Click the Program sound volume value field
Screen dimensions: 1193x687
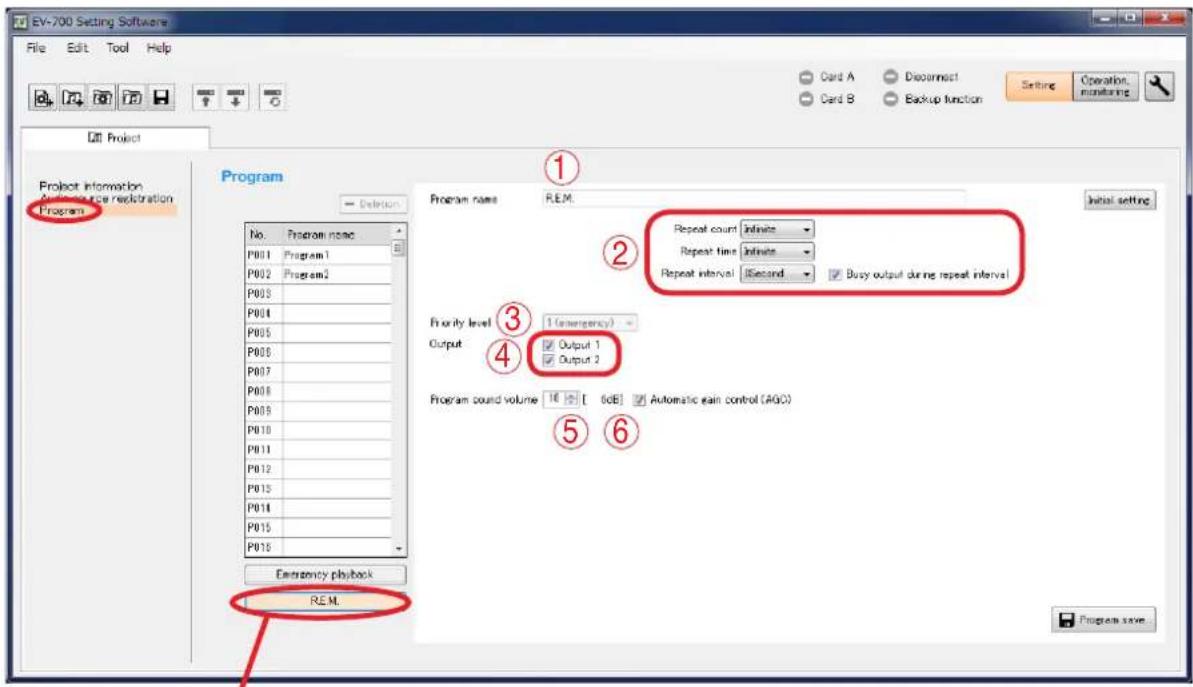(554, 399)
